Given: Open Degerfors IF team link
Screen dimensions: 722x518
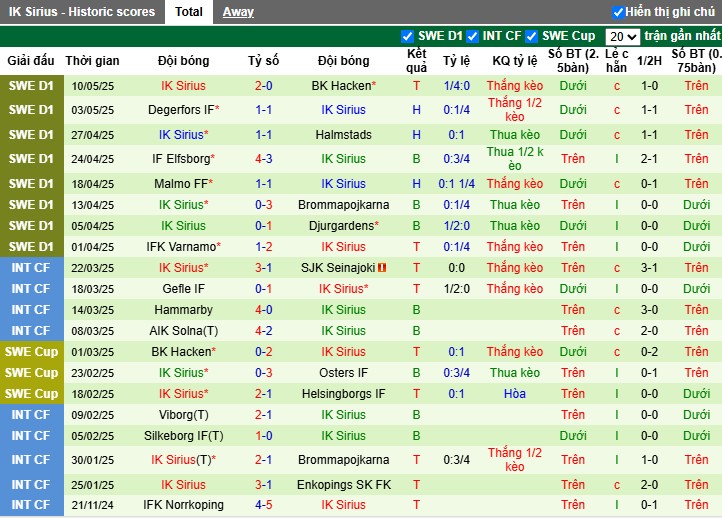Looking at the screenshot, I should (x=181, y=110).
